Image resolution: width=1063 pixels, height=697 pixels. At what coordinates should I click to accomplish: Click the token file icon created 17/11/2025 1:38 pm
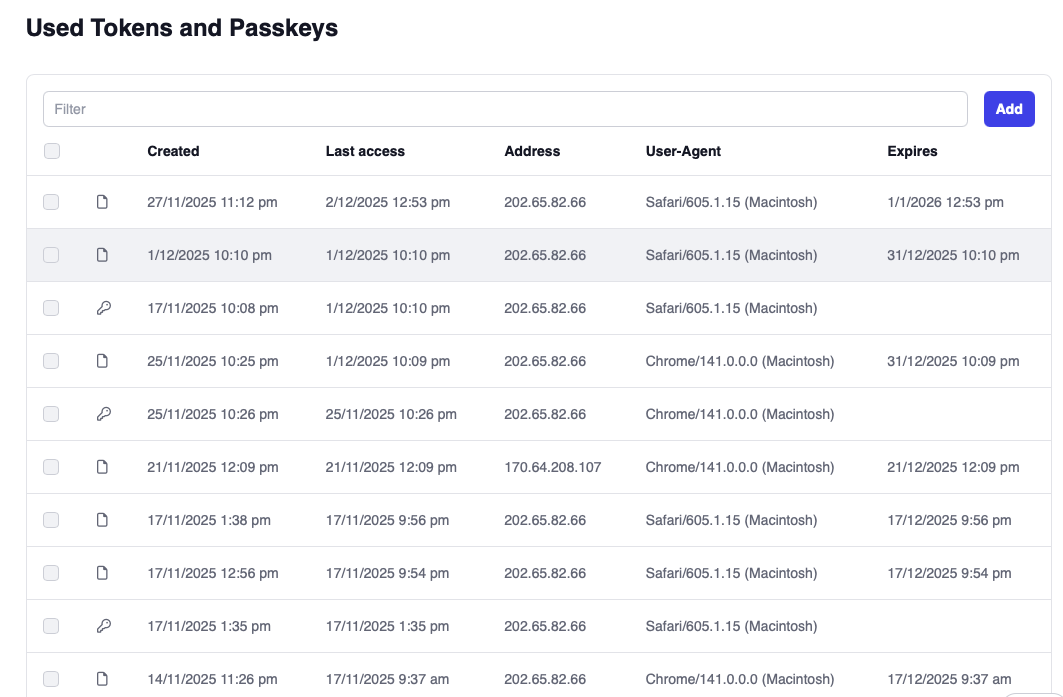102,520
